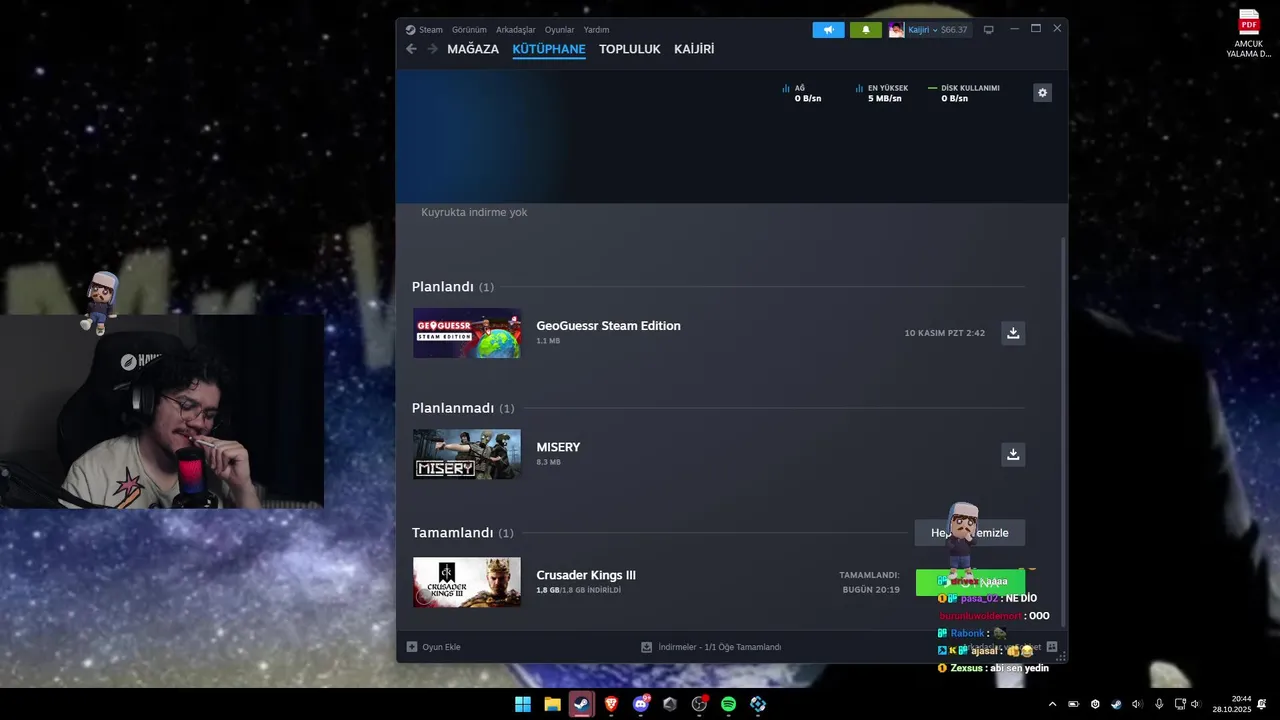Click the battery tray icon
1280x720 pixels.
[x=1074, y=704]
